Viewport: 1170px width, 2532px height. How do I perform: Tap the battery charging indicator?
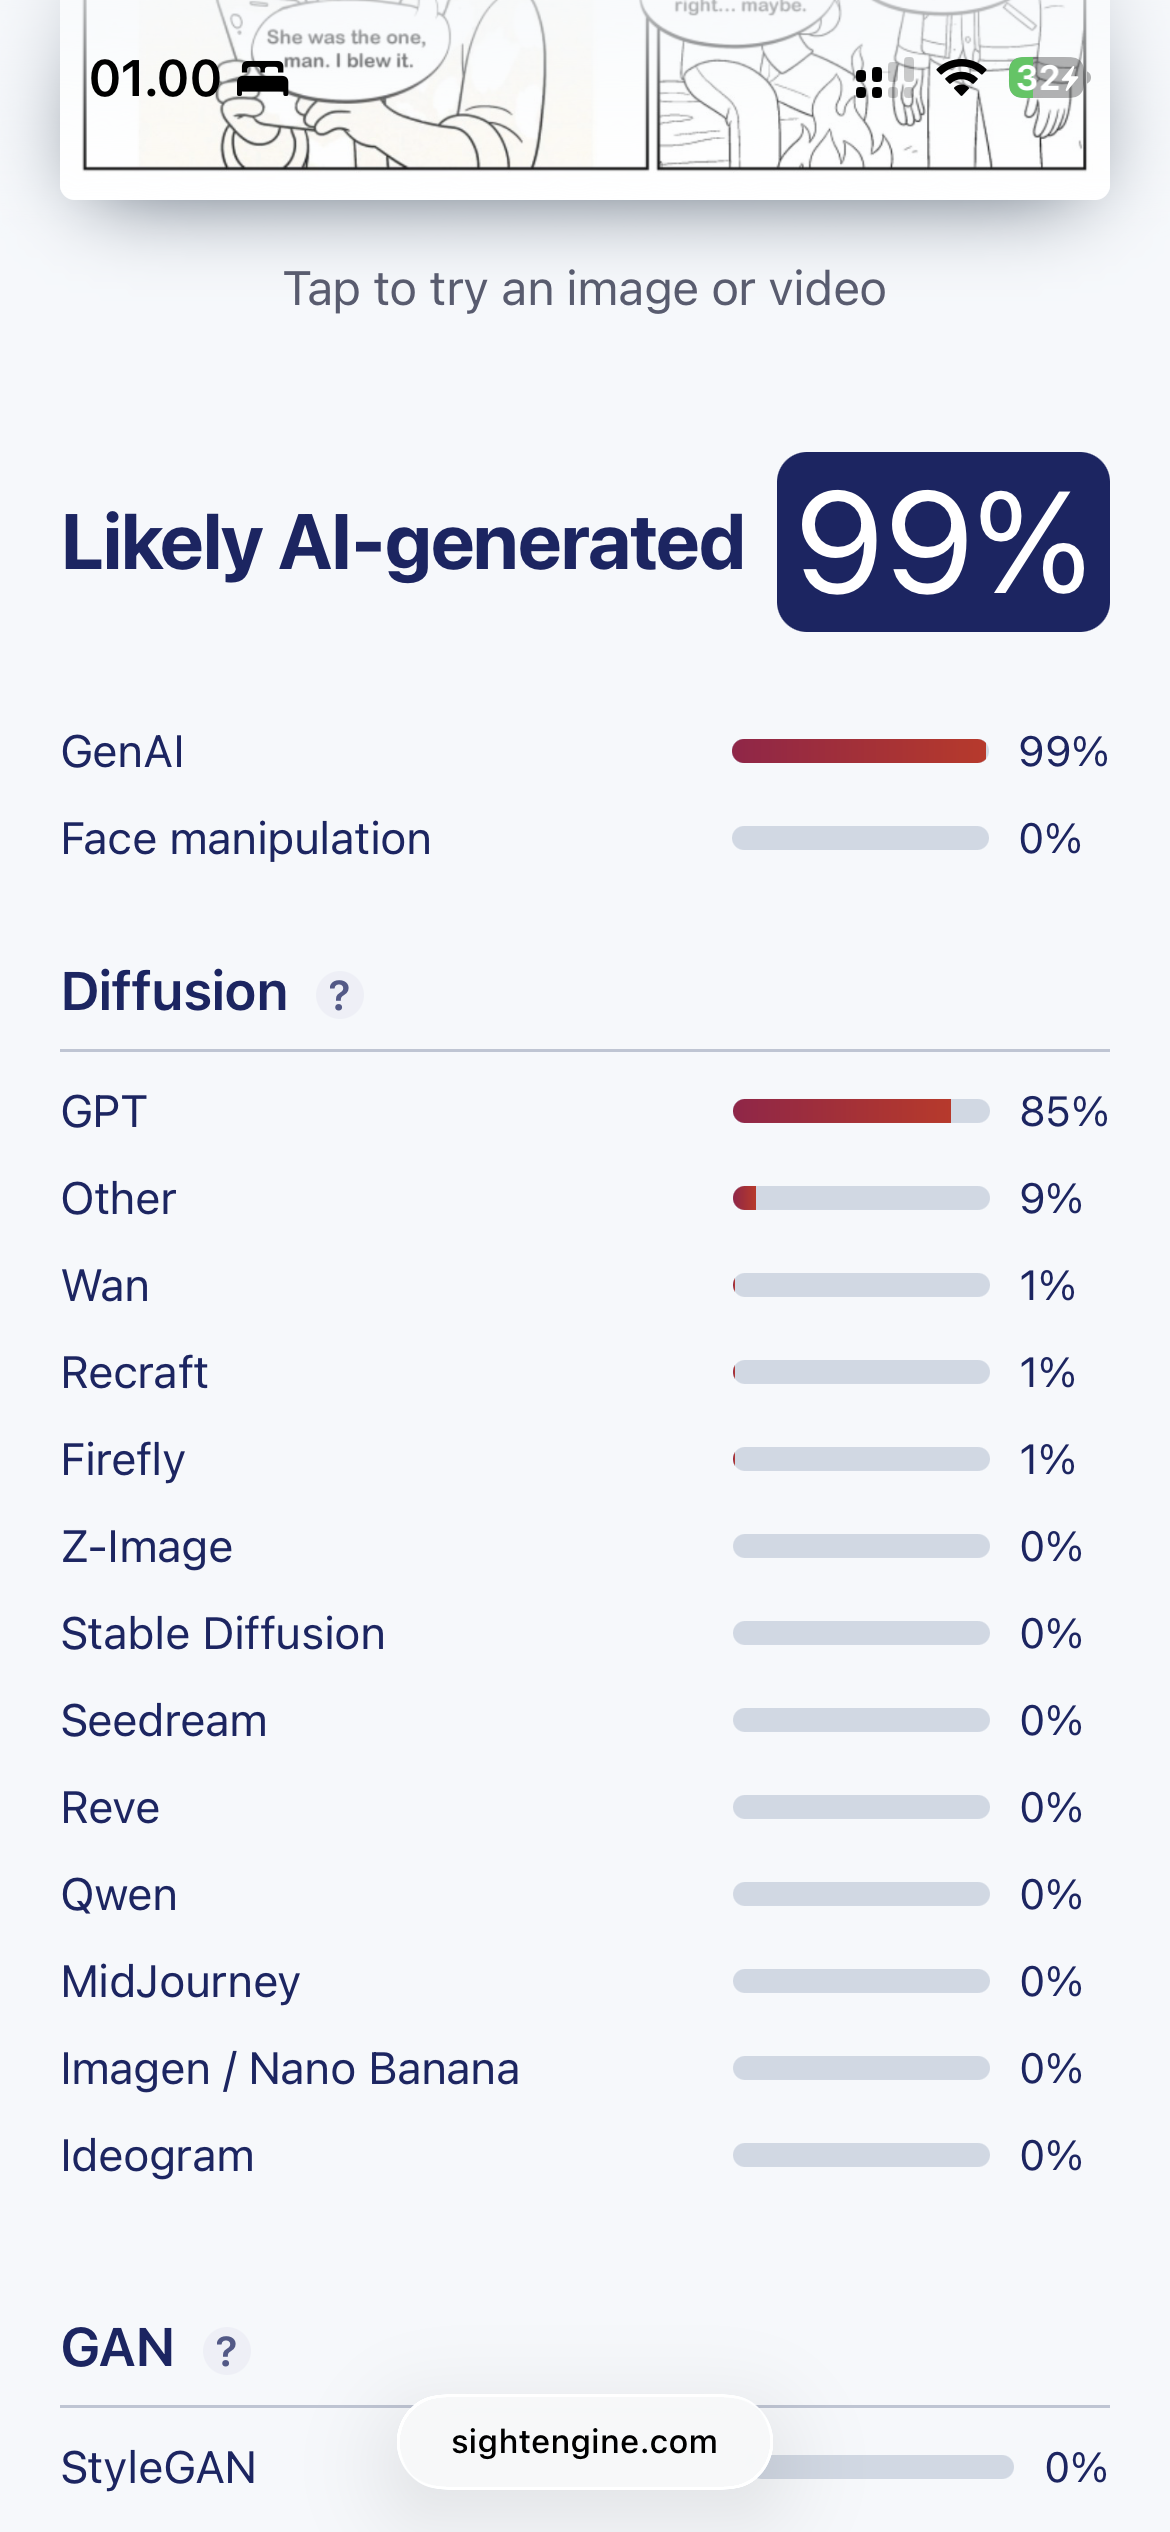click(x=1047, y=78)
